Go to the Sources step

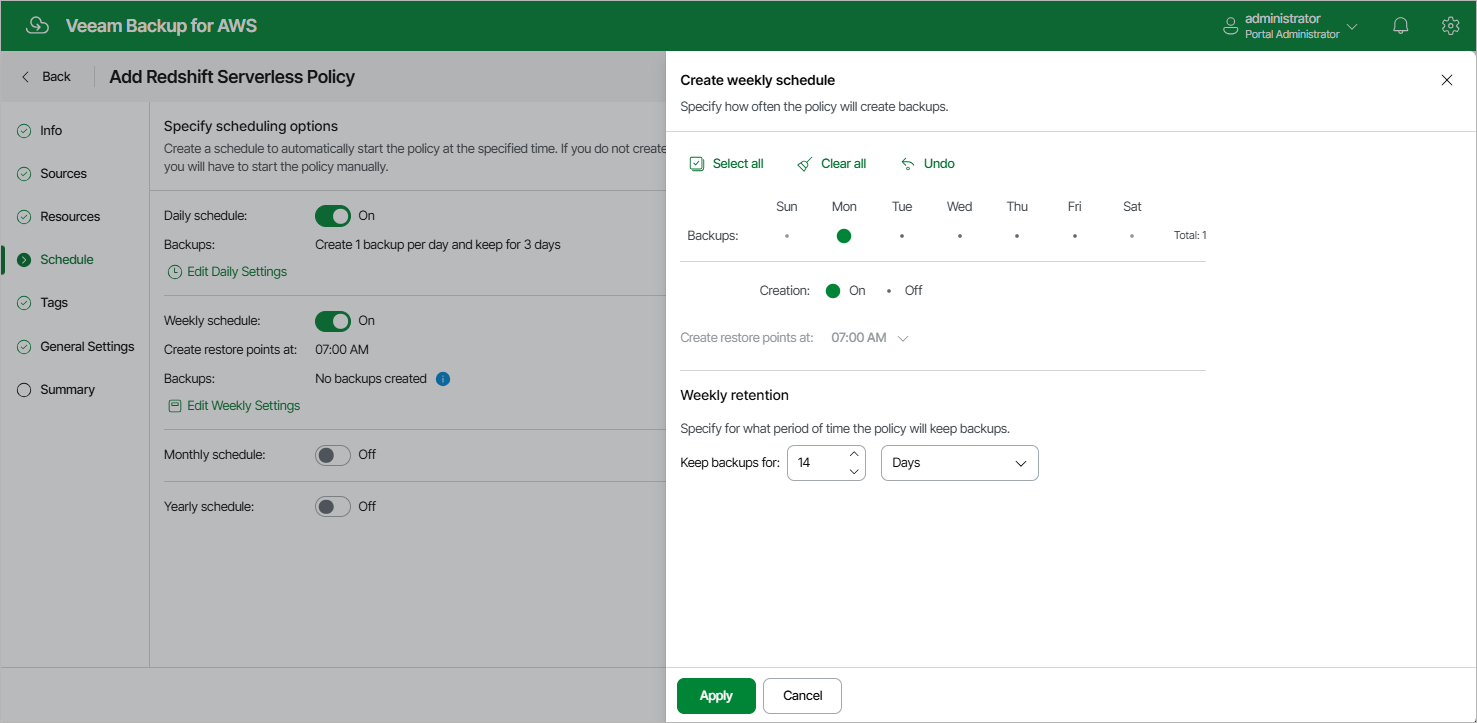point(63,174)
